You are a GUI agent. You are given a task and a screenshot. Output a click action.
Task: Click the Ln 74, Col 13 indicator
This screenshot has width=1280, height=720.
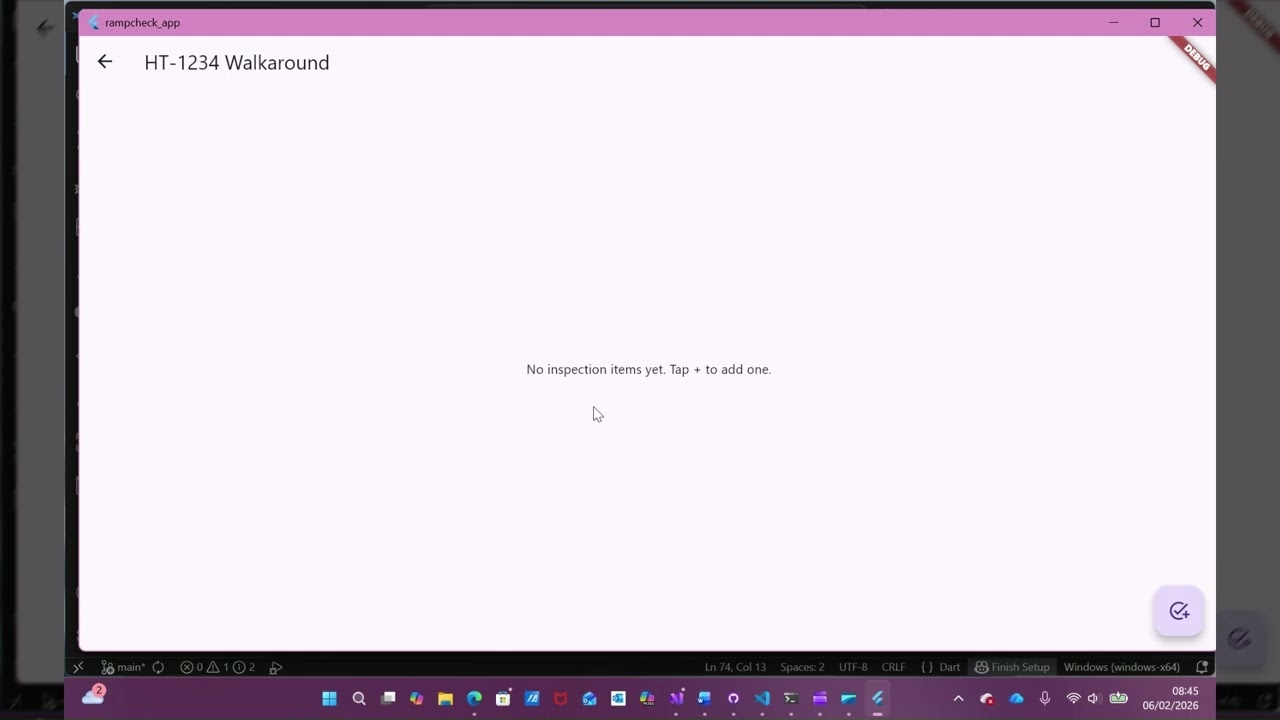735,667
